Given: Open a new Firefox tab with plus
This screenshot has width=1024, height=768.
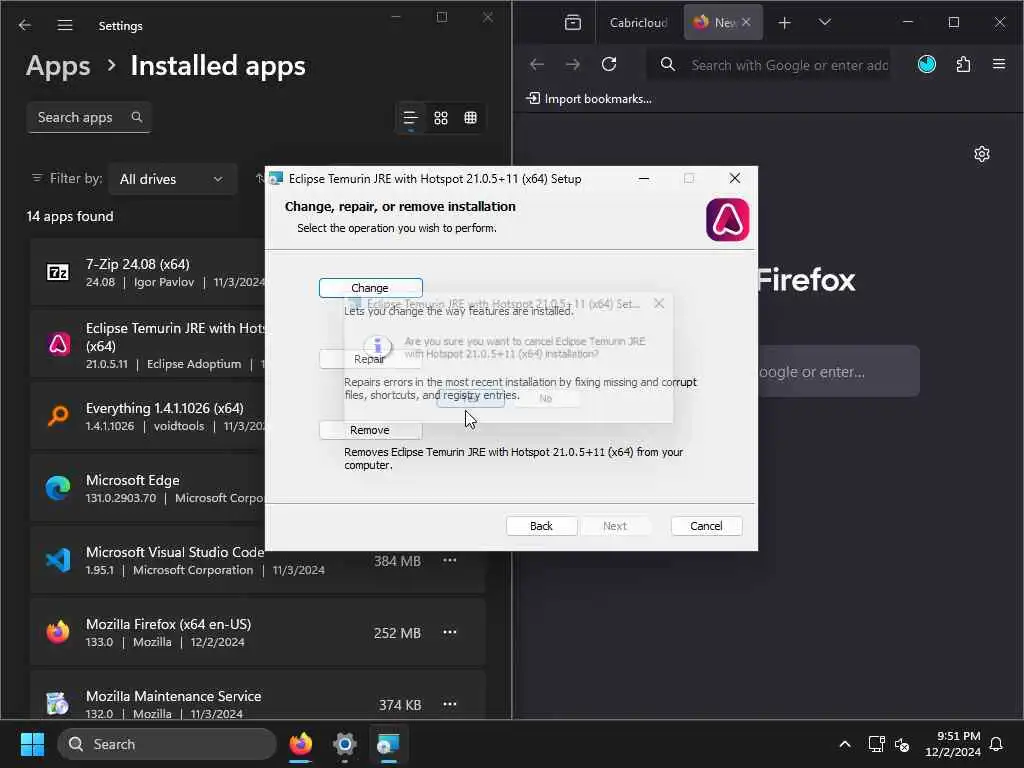Looking at the screenshot, I should click(784, 23).
